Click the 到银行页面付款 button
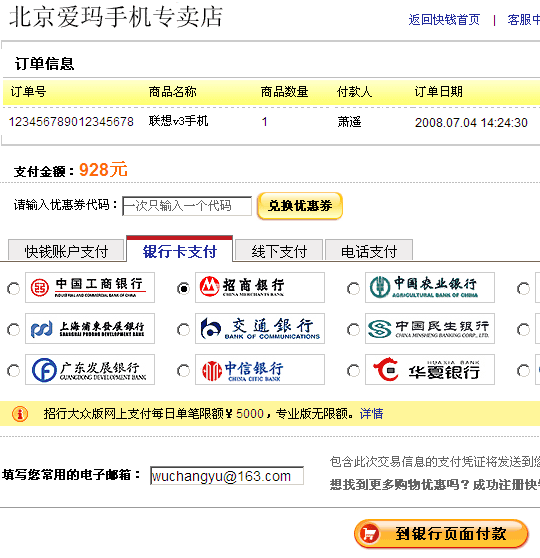540x558 pixels. (441, 533)
